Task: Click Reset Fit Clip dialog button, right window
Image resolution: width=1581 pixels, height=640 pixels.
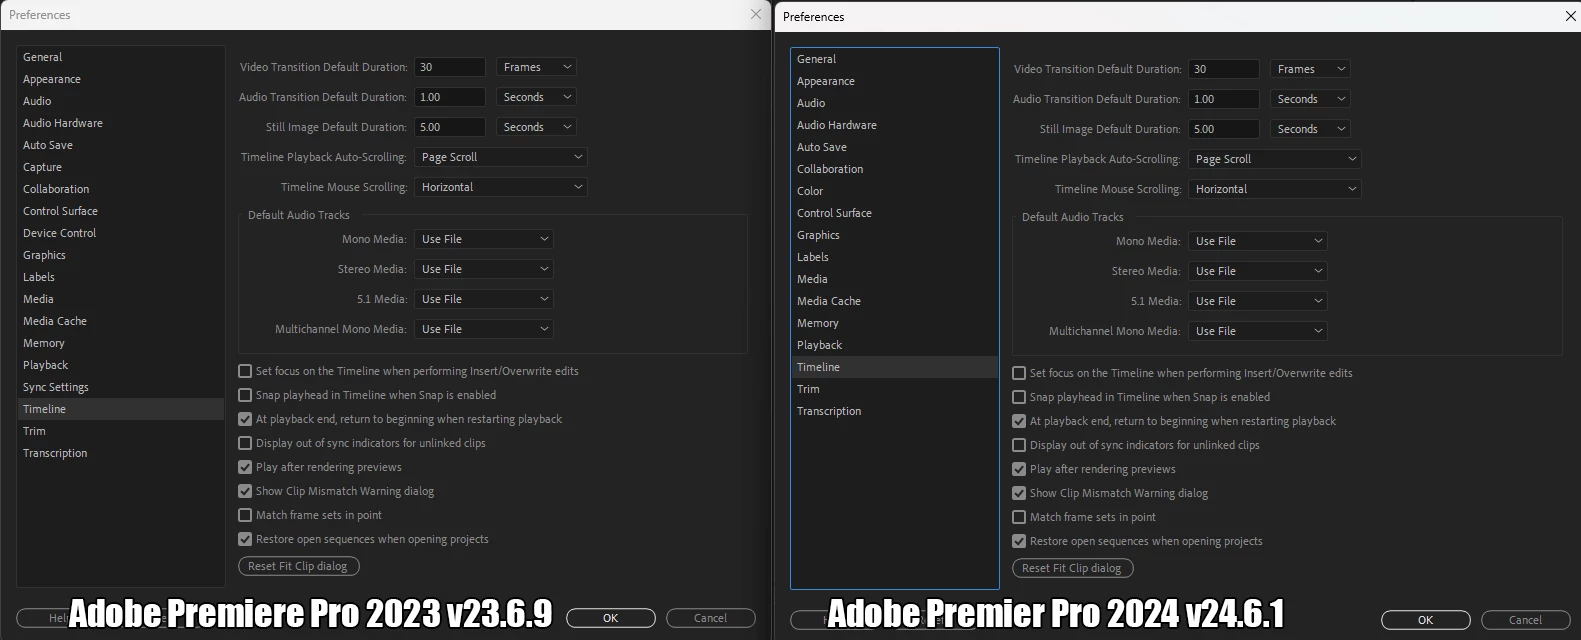Action: (1072, 568)
